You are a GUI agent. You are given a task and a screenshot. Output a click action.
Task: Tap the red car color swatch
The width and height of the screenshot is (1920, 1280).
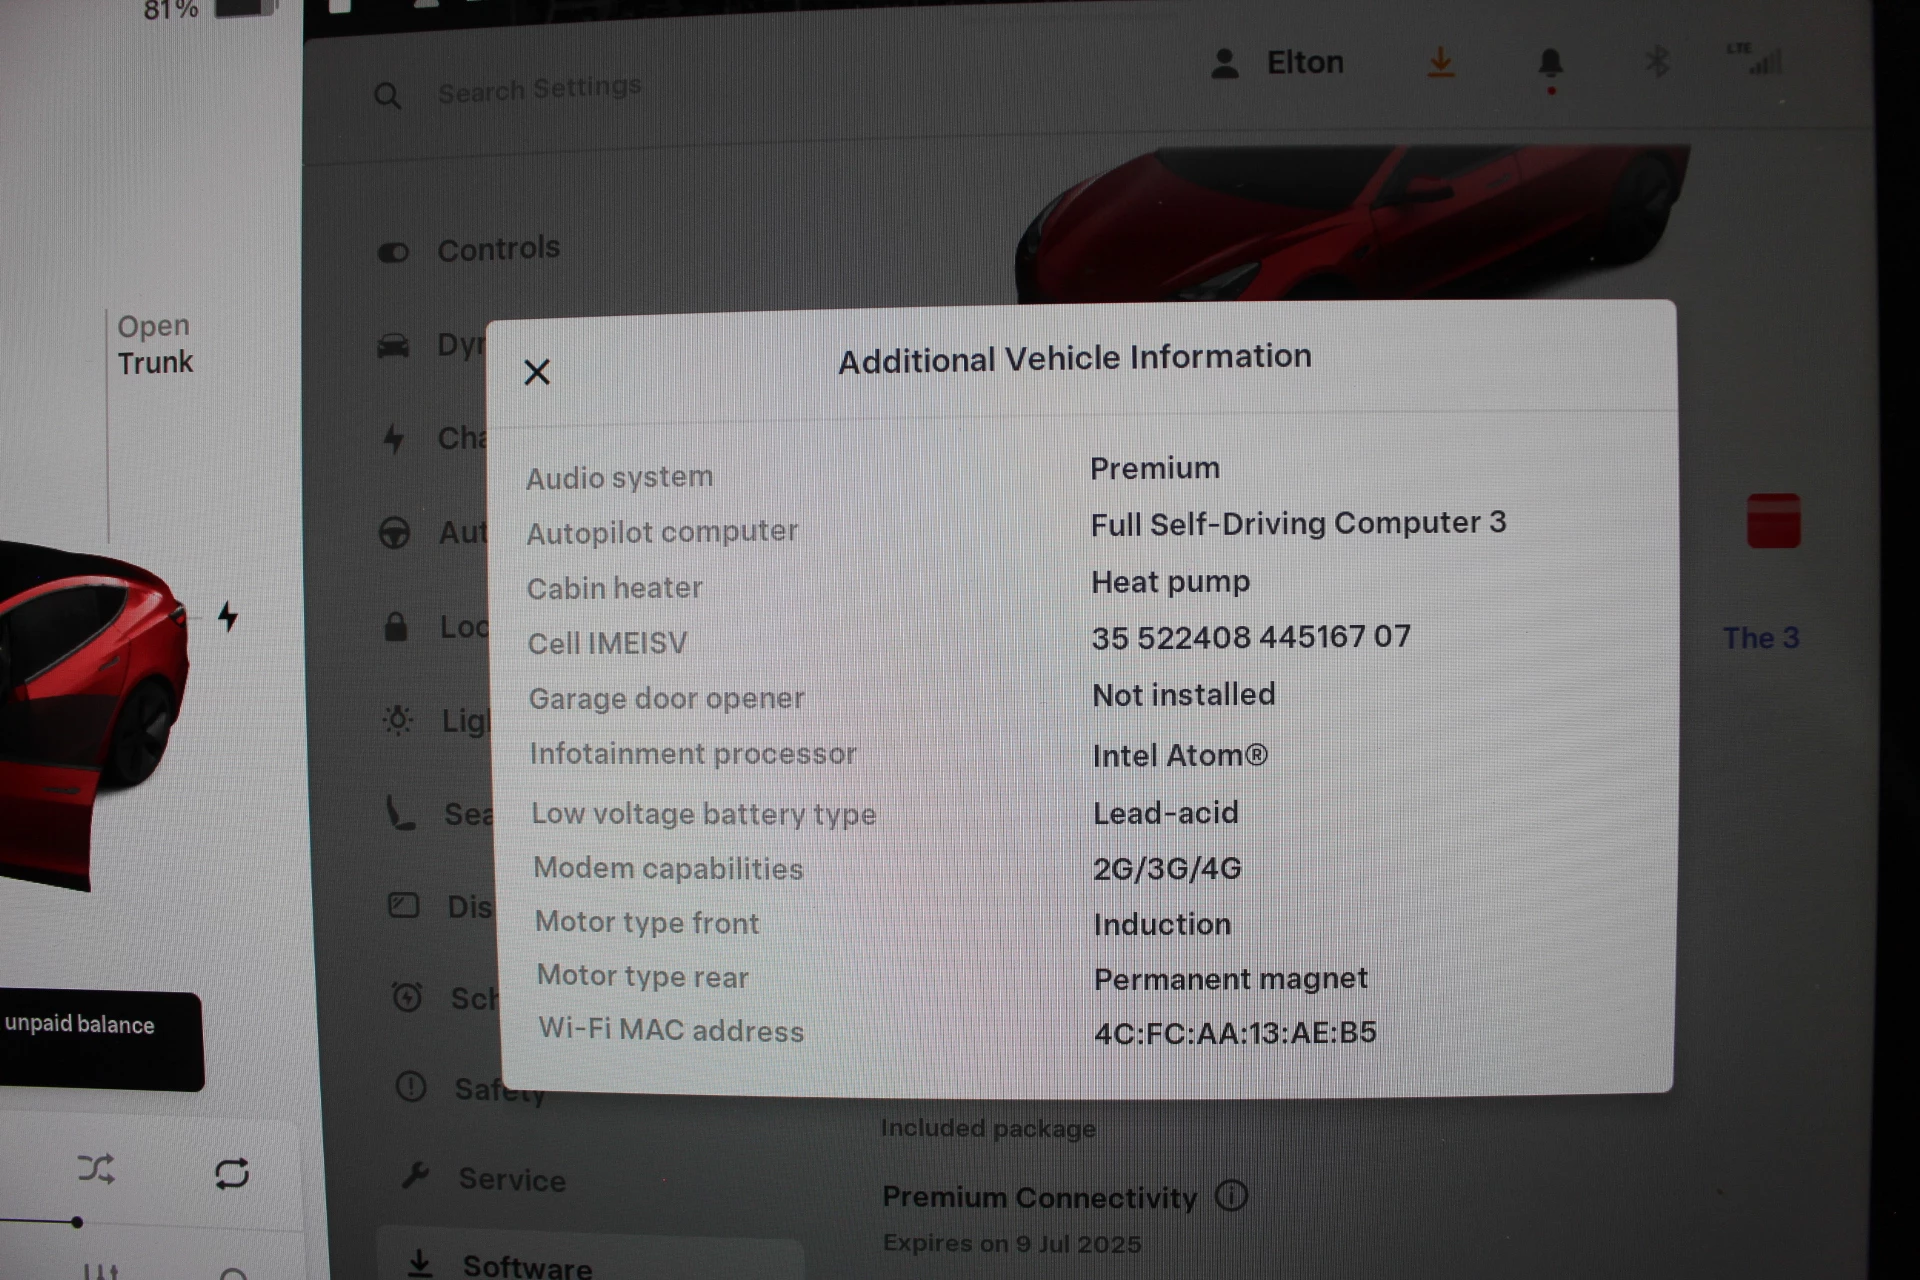coord(1774,521)
